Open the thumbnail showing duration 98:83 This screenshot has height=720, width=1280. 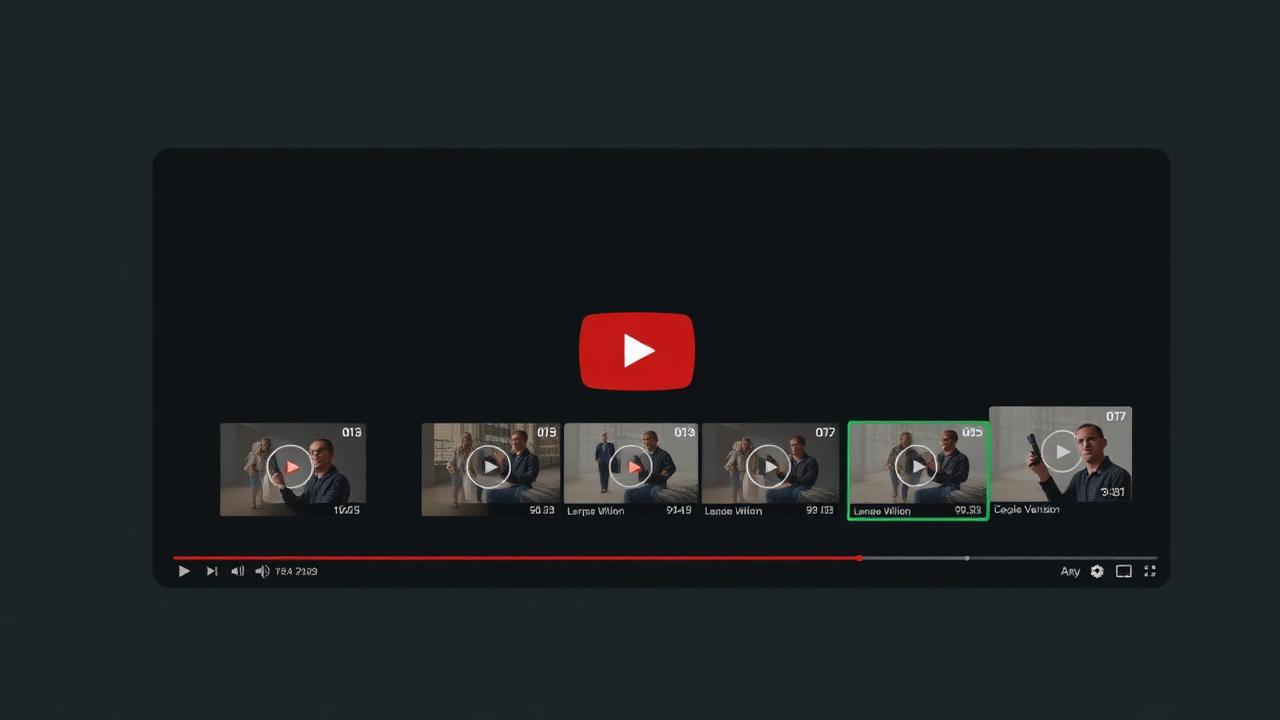tap(490, 469)
